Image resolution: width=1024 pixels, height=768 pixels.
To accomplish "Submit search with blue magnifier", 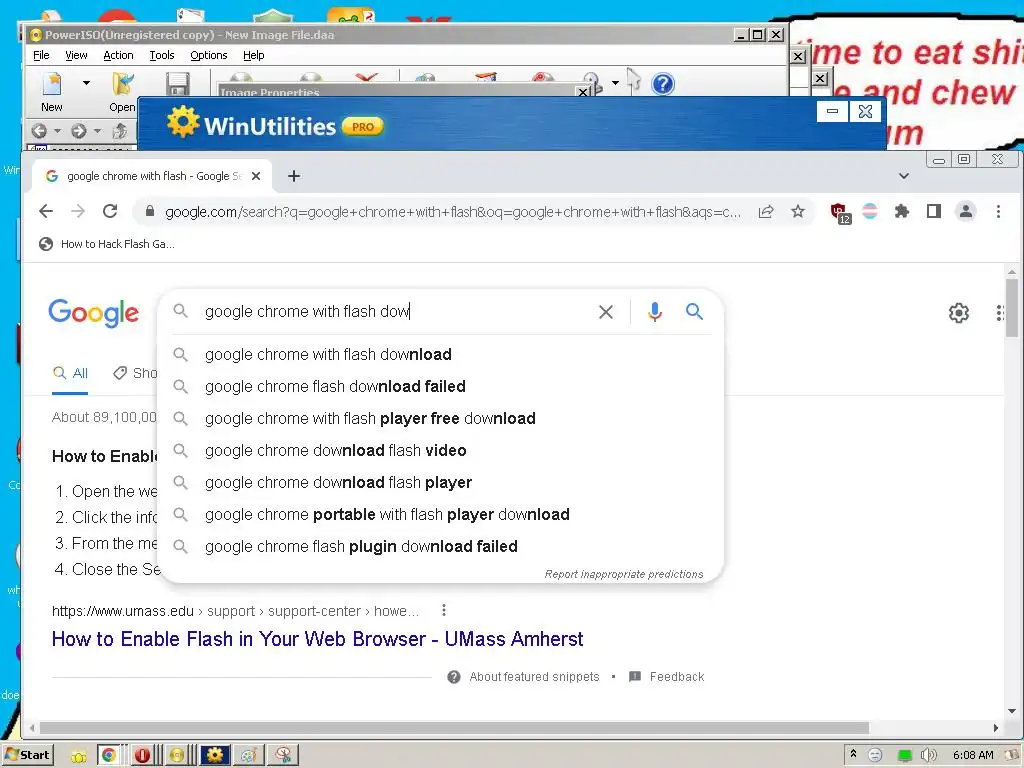I will [694, 312].
